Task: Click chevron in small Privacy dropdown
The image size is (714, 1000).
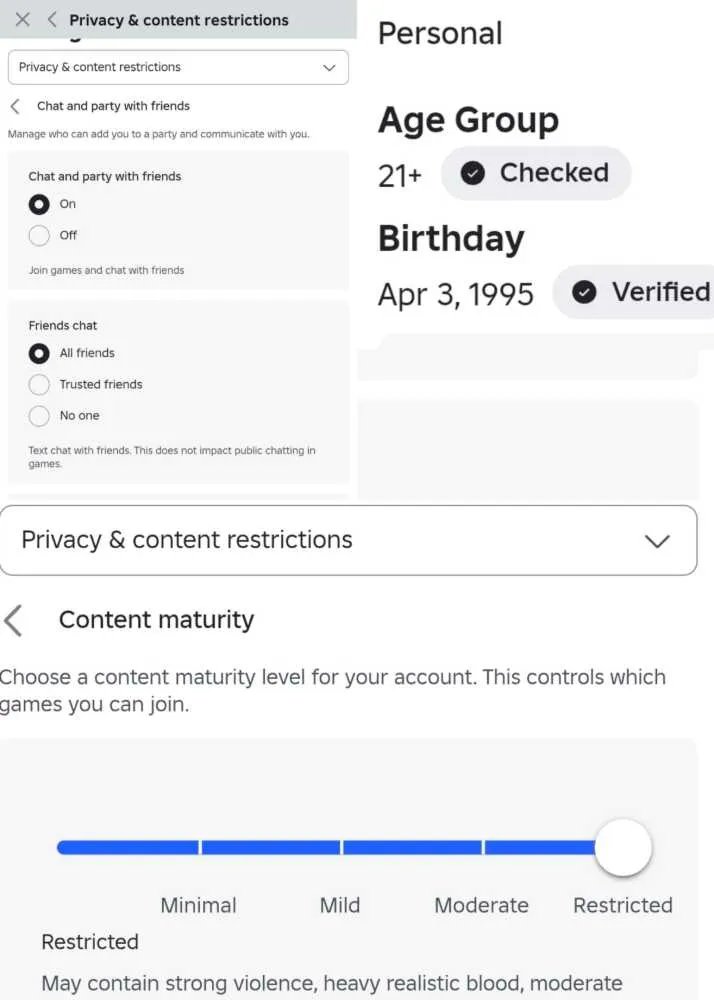Action: pyautogui.click(x=329, y=68)
